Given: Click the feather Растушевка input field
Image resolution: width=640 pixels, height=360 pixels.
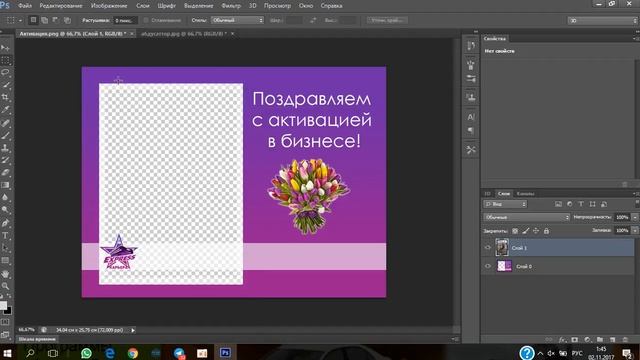Looking at the screenshot, I should tap(125, 20).
